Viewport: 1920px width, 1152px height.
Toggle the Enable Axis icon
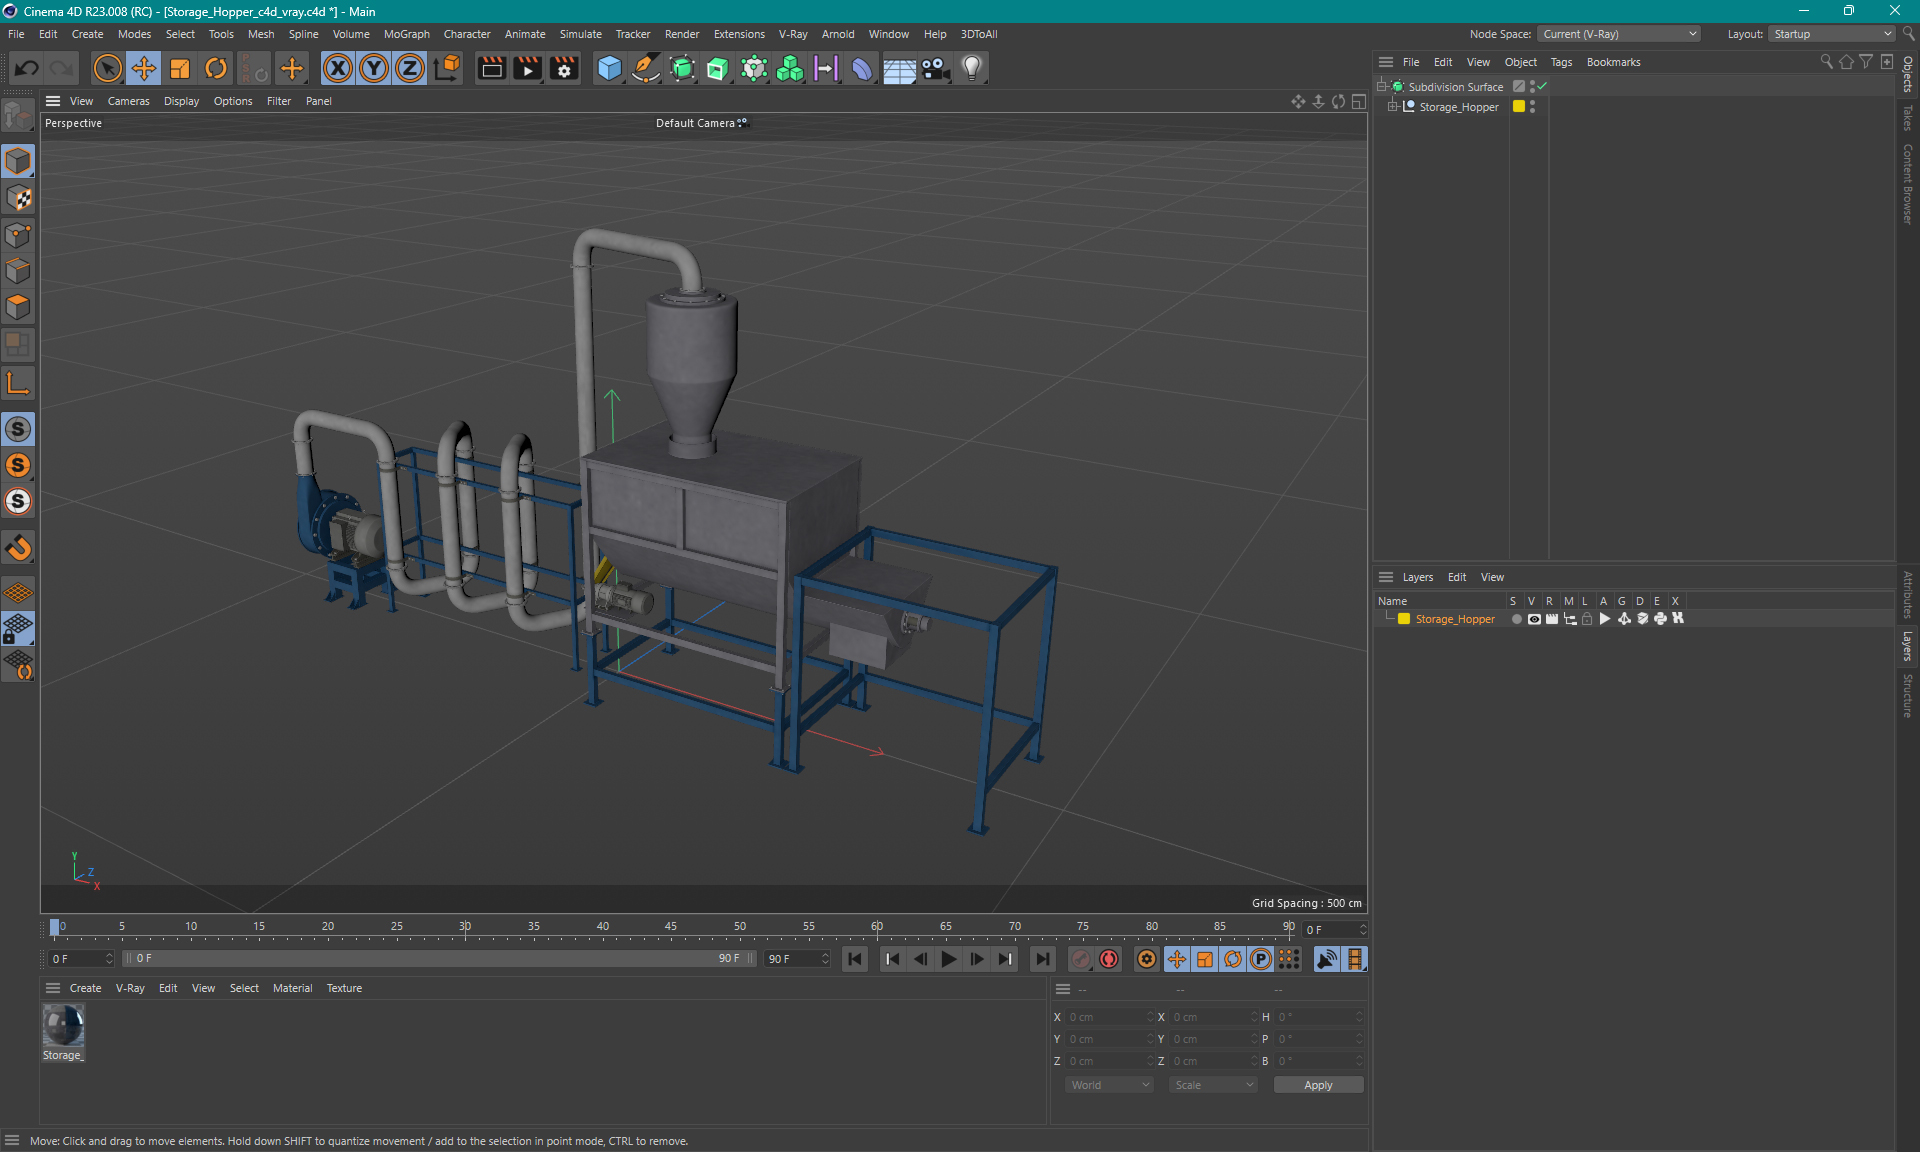[x=18, y=383]
